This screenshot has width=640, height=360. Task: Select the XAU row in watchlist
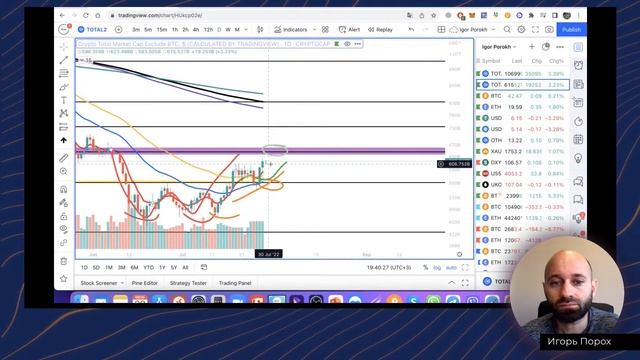(x=522, y=151)
